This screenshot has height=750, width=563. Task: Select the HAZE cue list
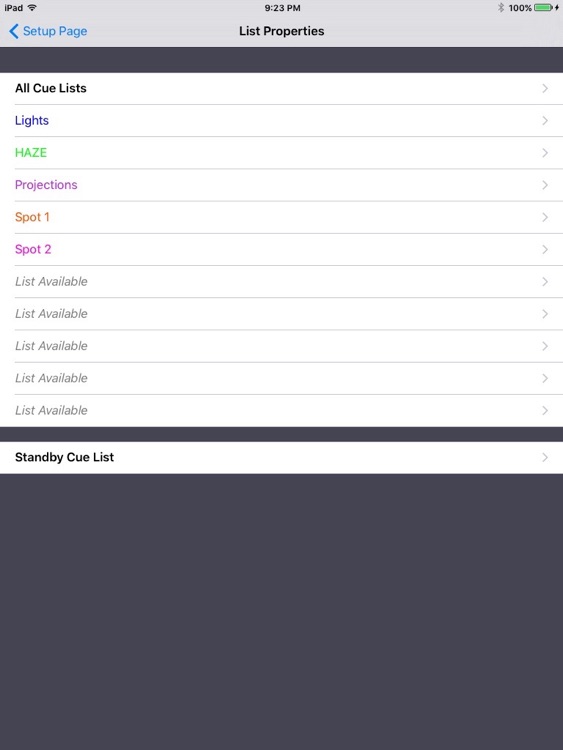[x=281, y=153]
